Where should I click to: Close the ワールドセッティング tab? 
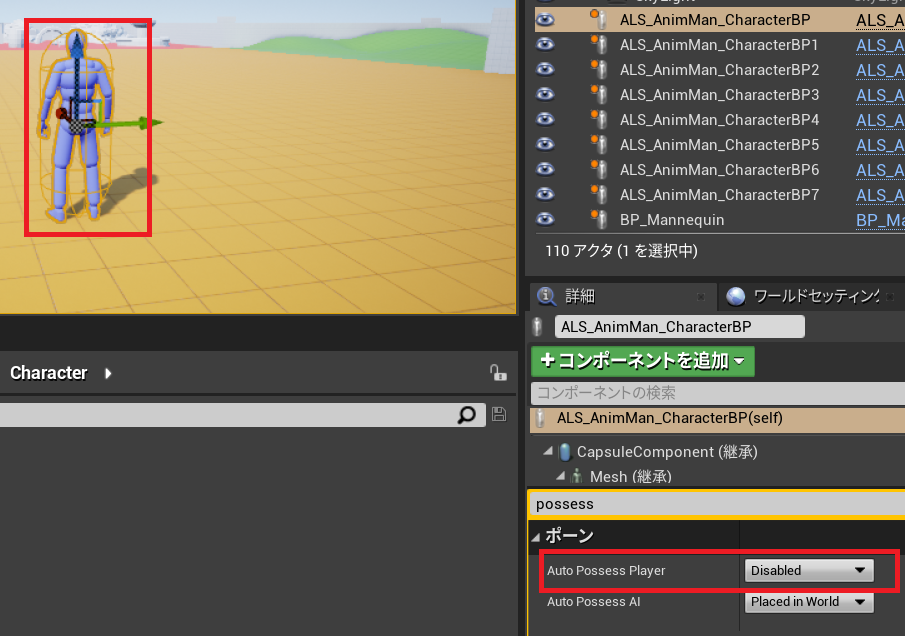tap(890, 297)
